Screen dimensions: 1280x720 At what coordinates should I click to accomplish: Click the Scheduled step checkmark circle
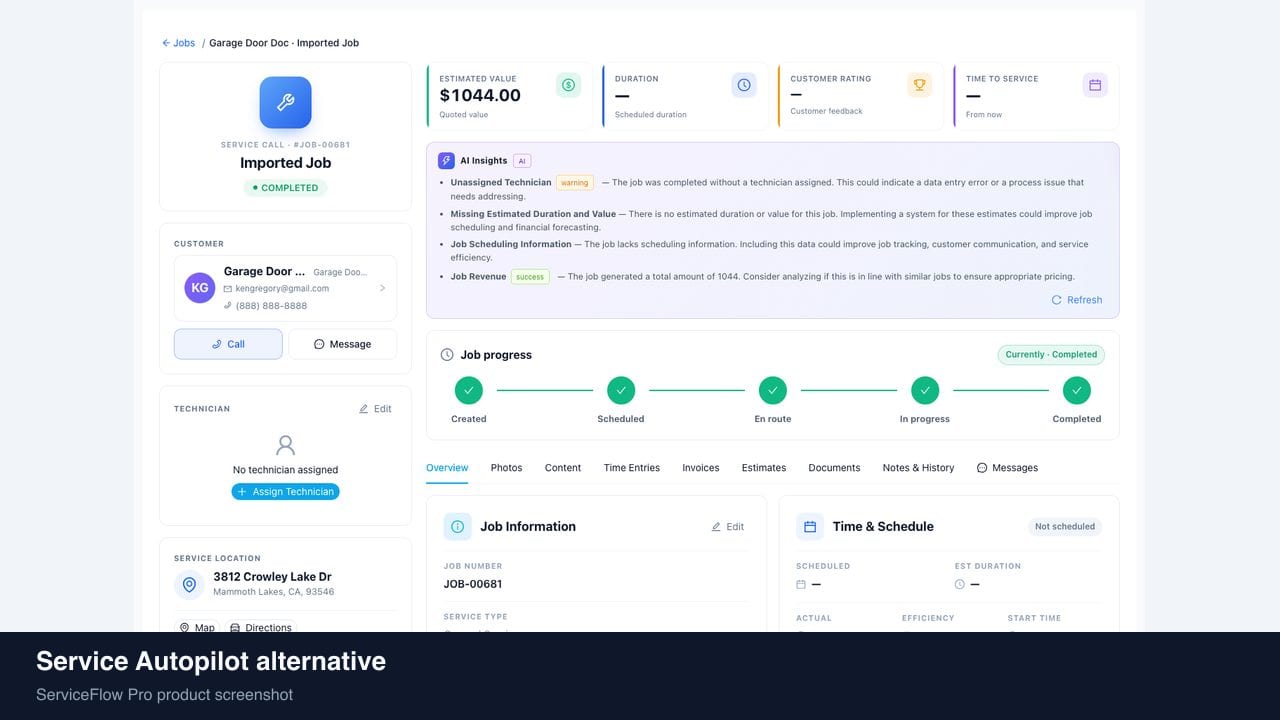click(x=621, y=390)
